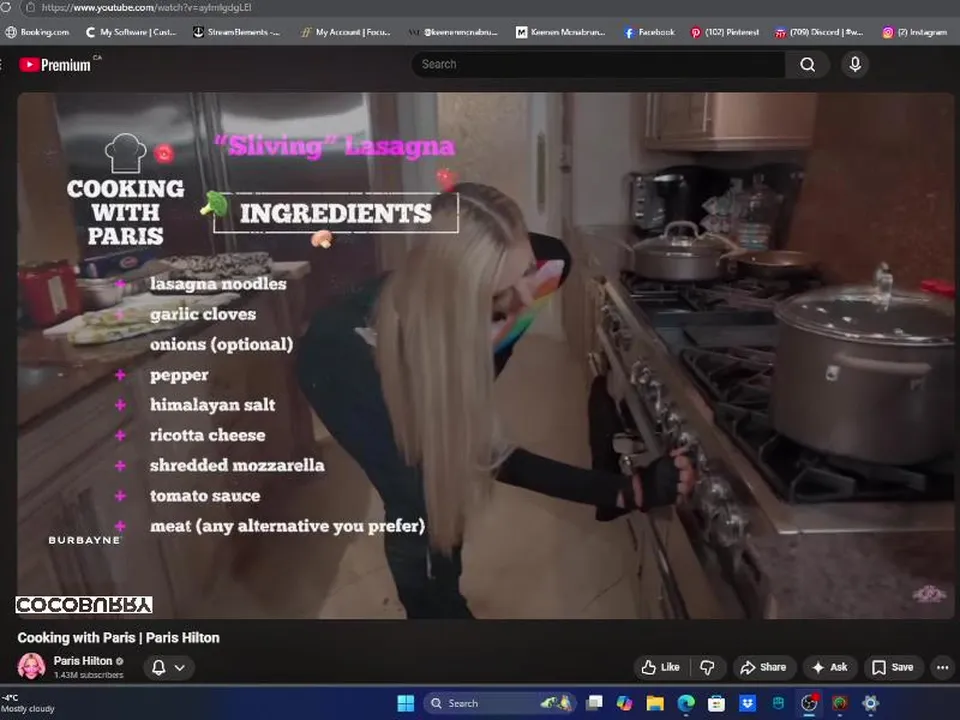Click the Ask button
960x720 pixels.
[830, 667]
